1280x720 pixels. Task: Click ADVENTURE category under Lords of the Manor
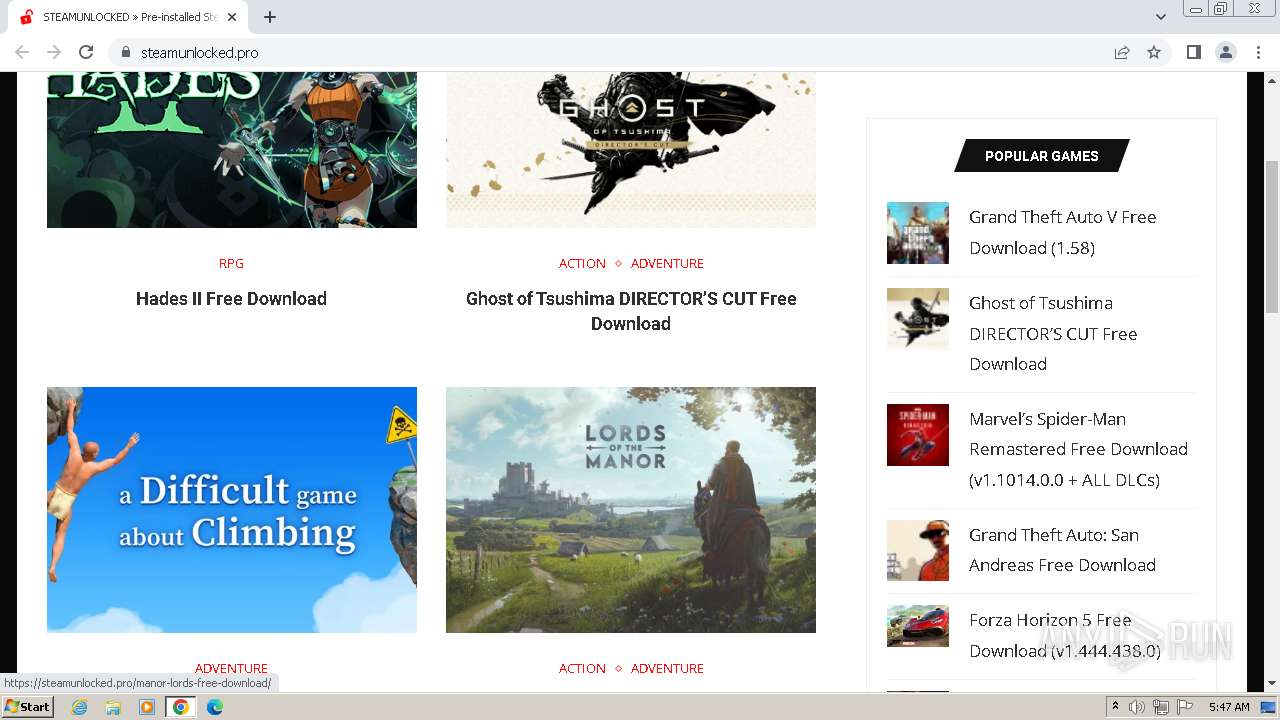pyautogui.click(x=667, y=668)
